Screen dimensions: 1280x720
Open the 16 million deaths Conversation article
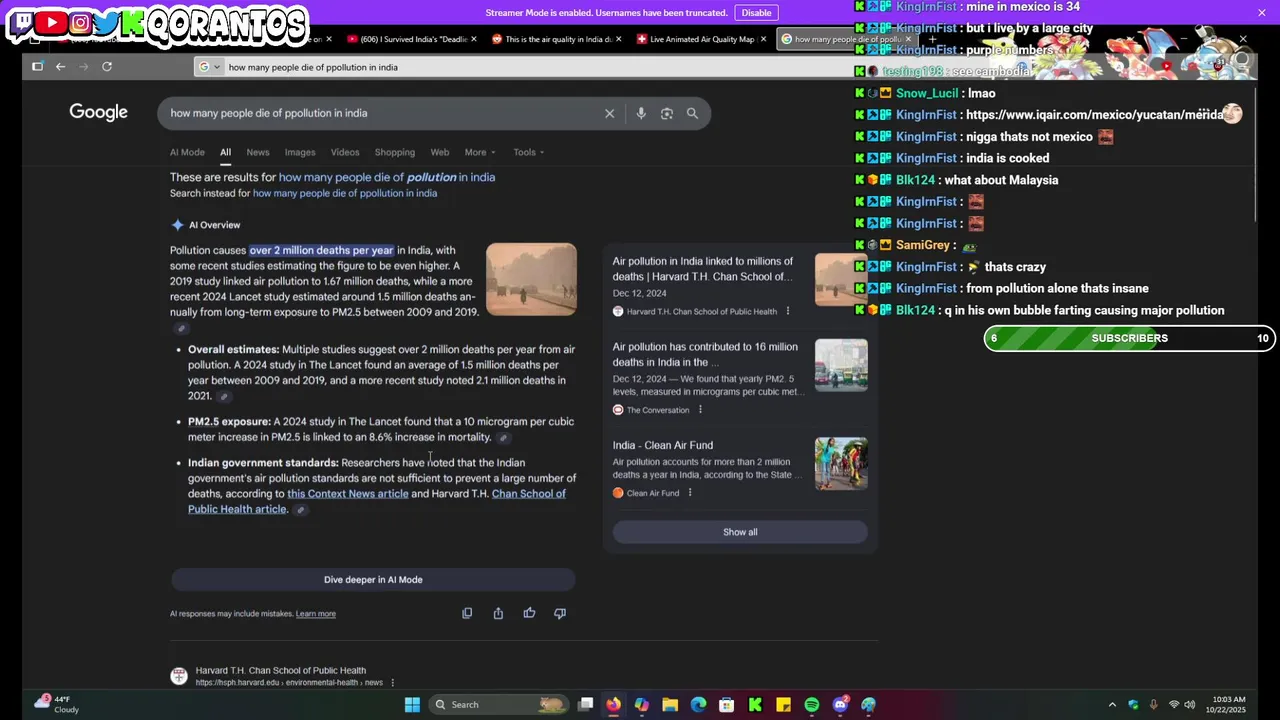pyautogui.click(x=705, y=354)
